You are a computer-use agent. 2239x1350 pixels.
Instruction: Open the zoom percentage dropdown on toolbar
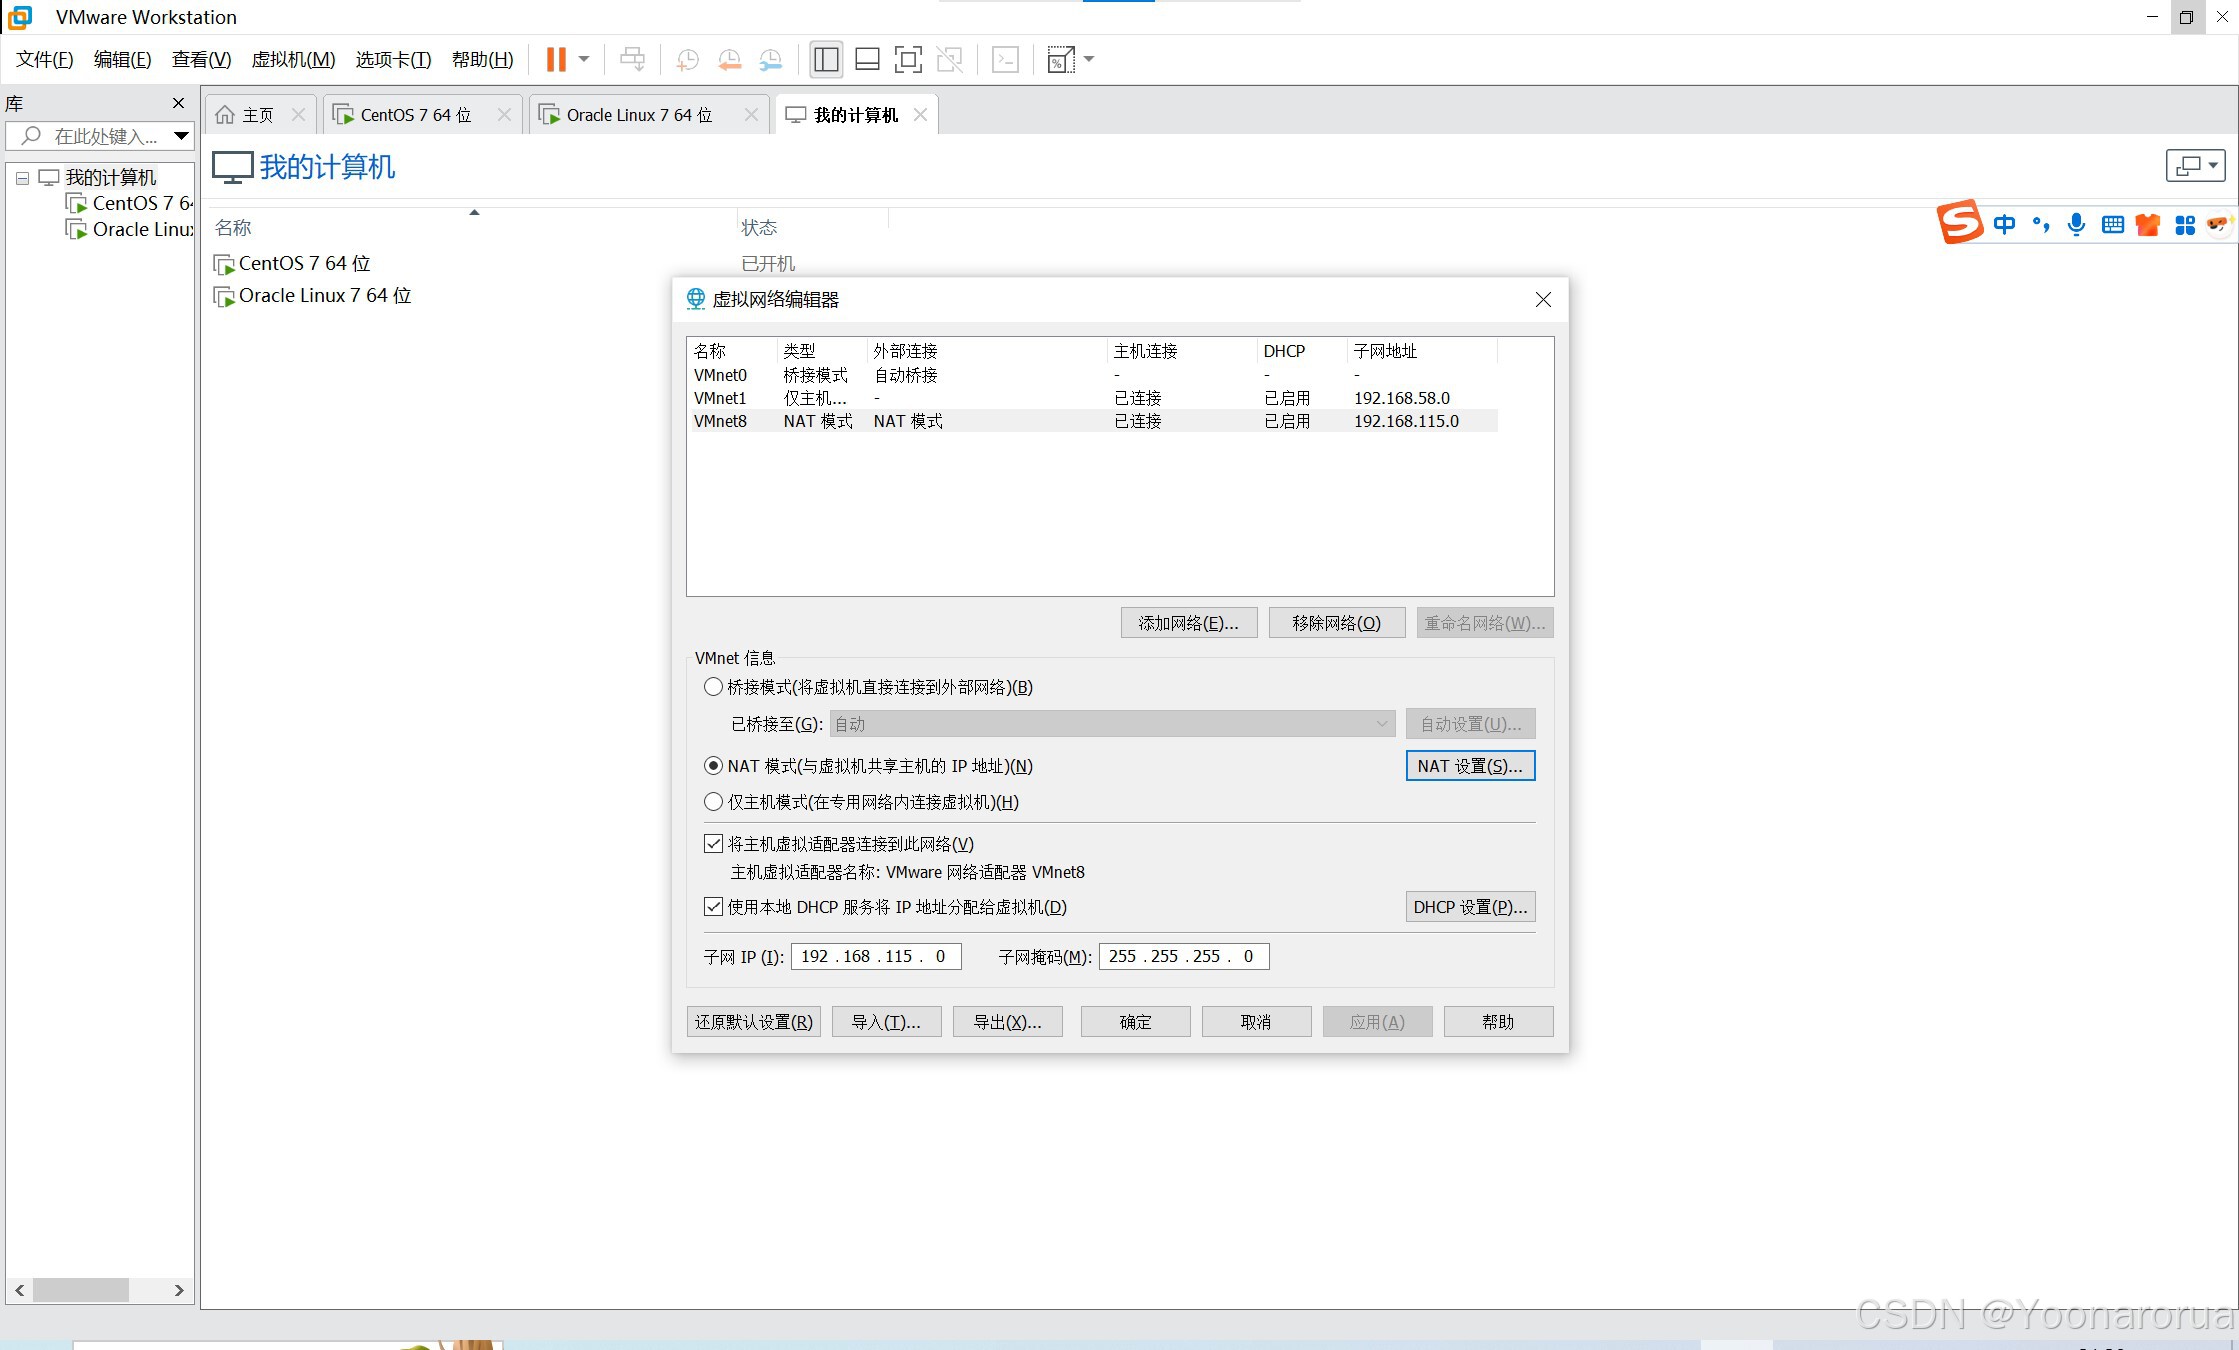click(x=1087, y=59)
